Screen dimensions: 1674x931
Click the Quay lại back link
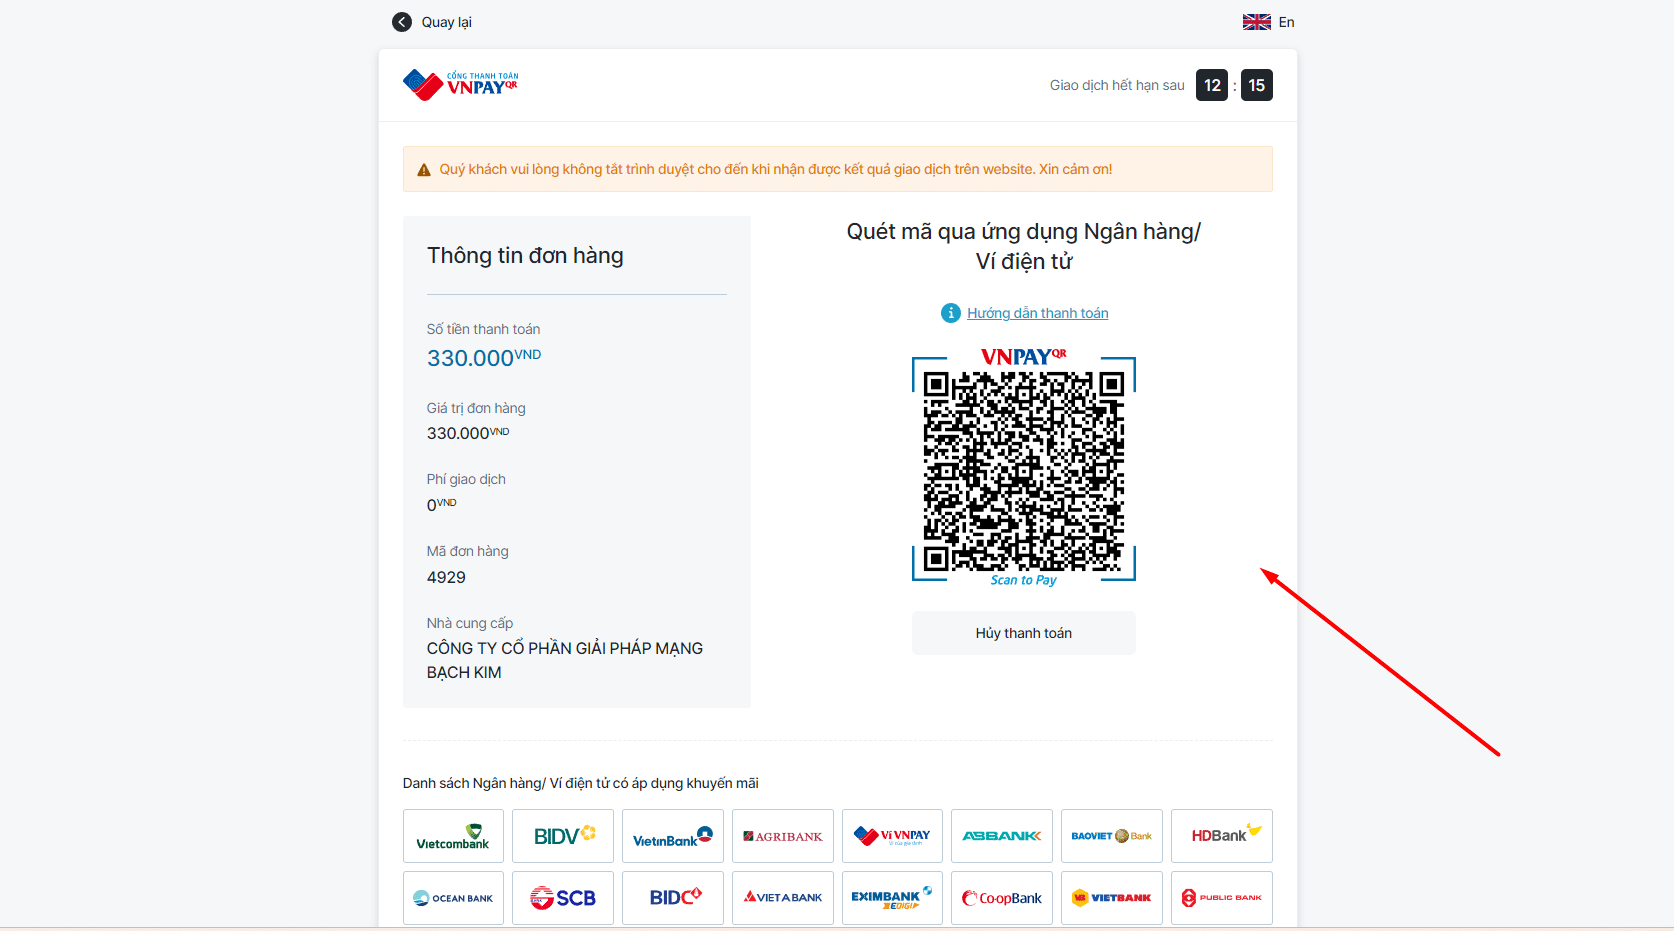446,22
